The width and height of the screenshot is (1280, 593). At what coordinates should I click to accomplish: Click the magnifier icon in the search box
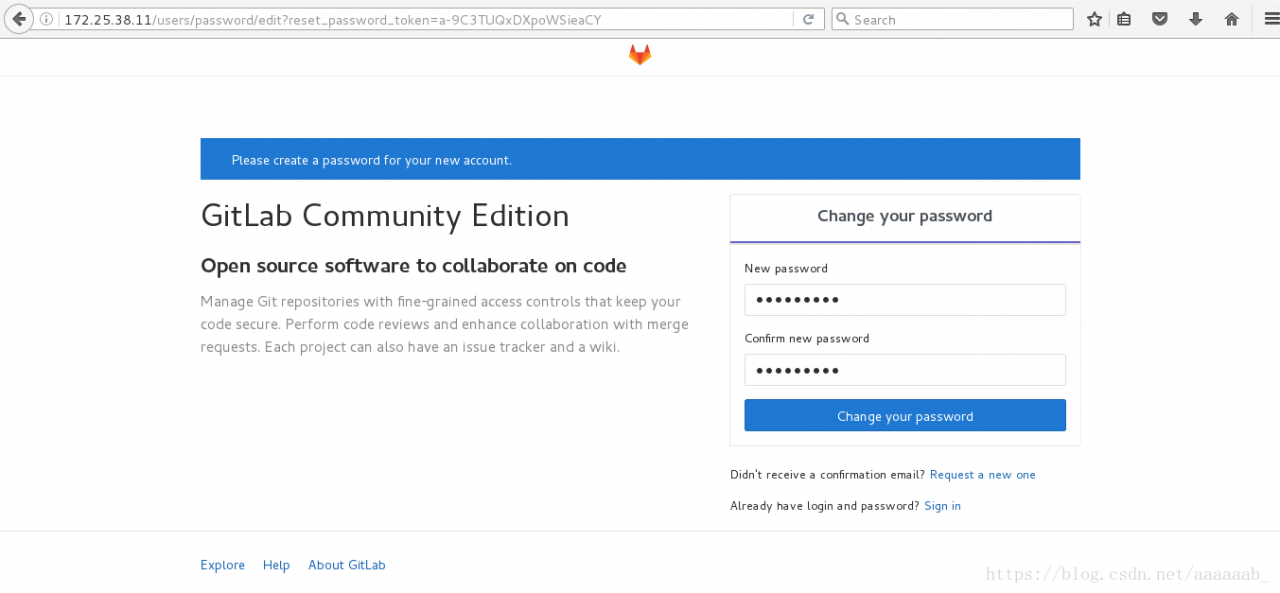(x=843, y=19)
